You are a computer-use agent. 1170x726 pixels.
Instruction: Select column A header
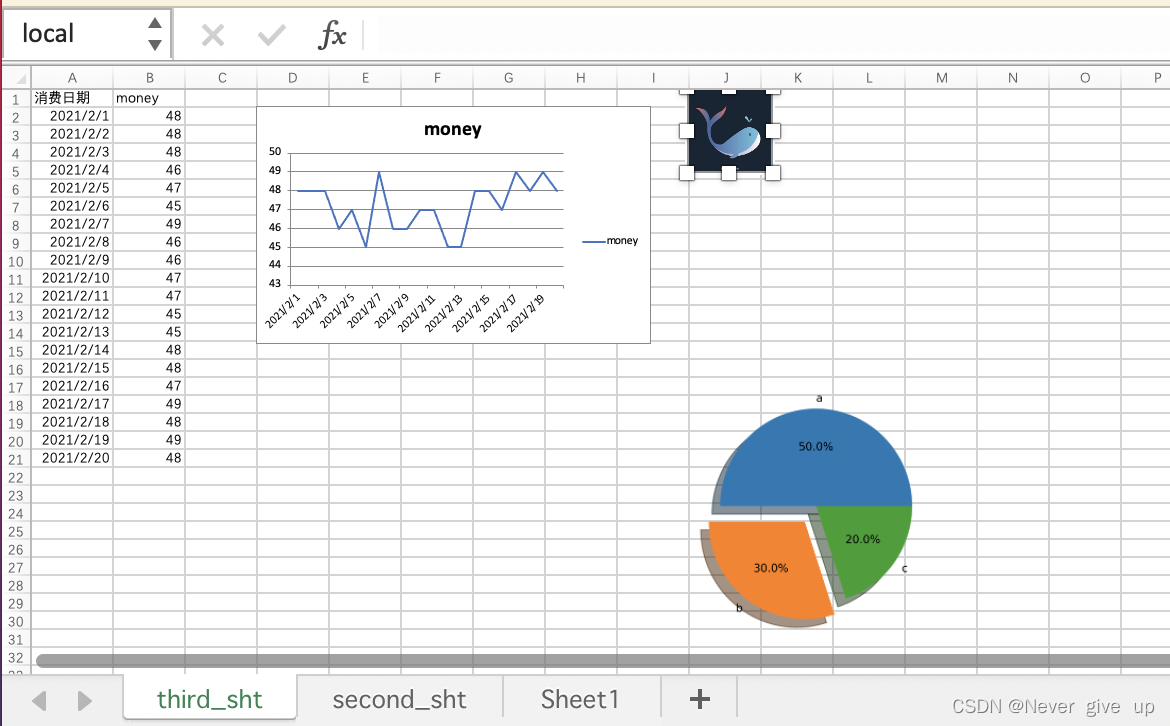pyautogui.click(x=72, y=78)
